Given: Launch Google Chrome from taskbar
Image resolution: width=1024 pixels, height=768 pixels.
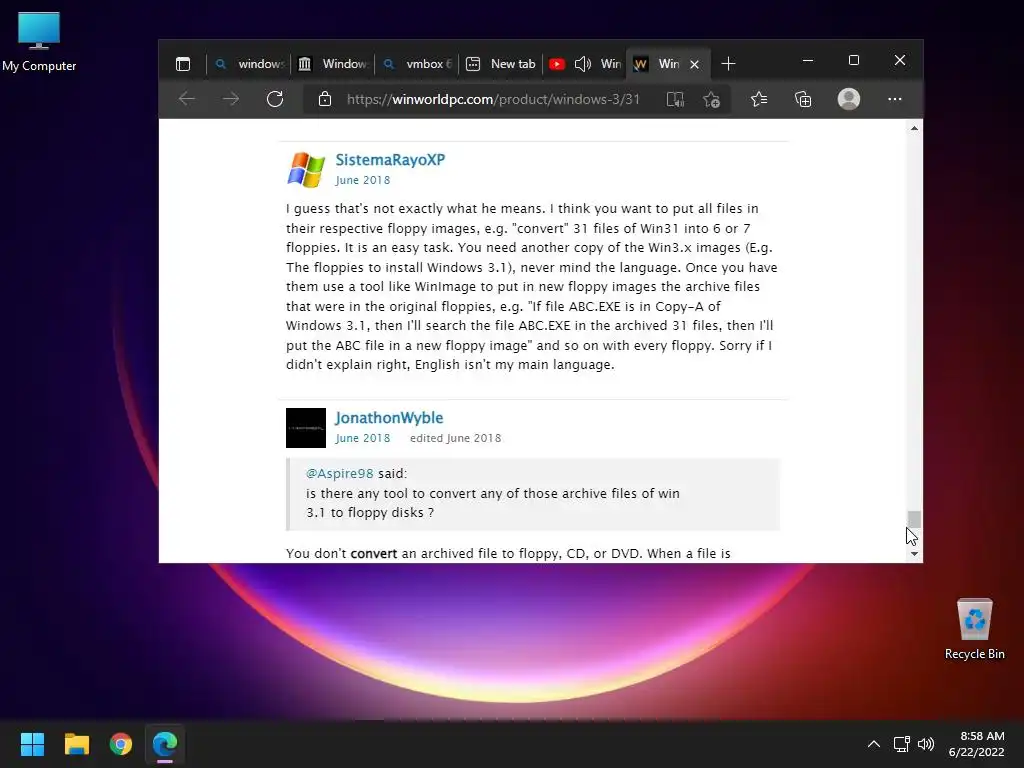Looking at the screenshot, I should pyautogui.click(x=121, y=744).
